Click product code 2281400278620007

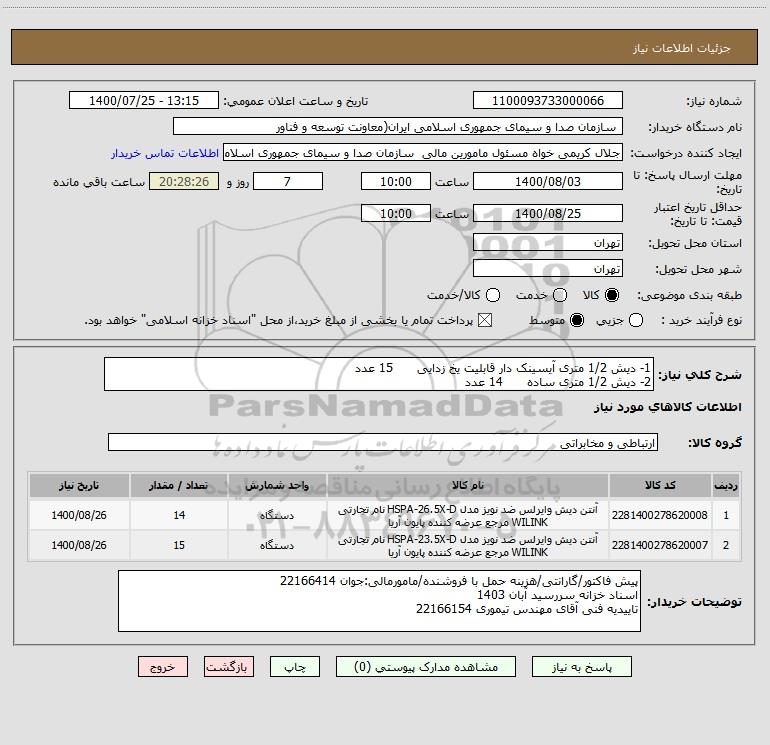(660, 545)
